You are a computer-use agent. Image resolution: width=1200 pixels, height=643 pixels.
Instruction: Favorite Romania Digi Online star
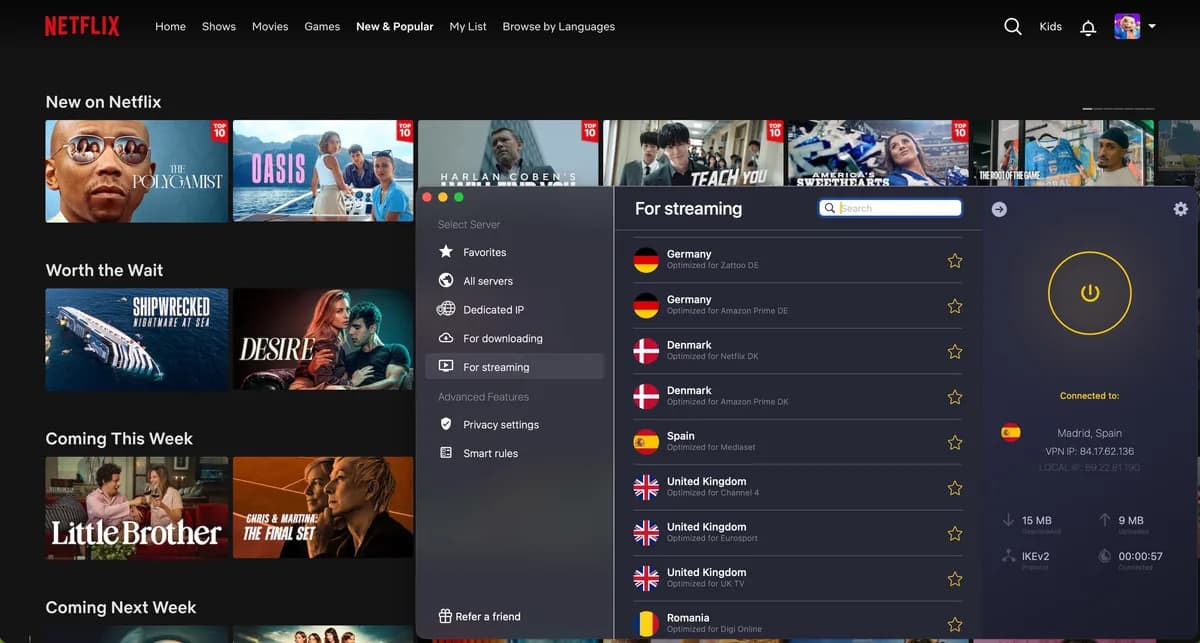coord(955,624)
